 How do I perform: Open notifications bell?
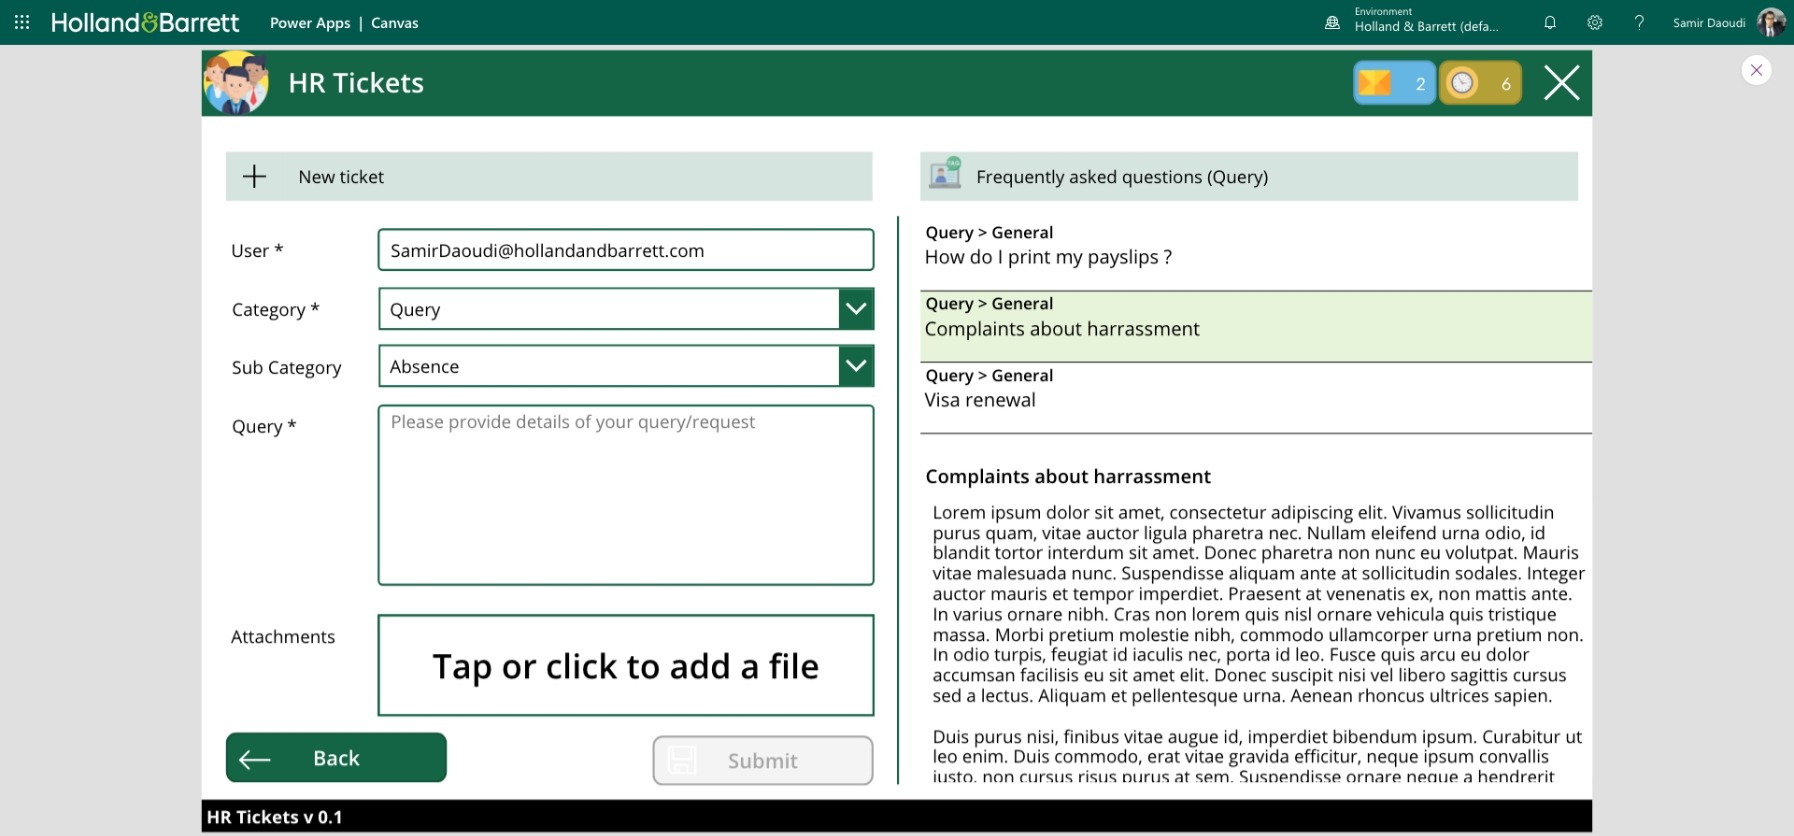coord(1550,22)
